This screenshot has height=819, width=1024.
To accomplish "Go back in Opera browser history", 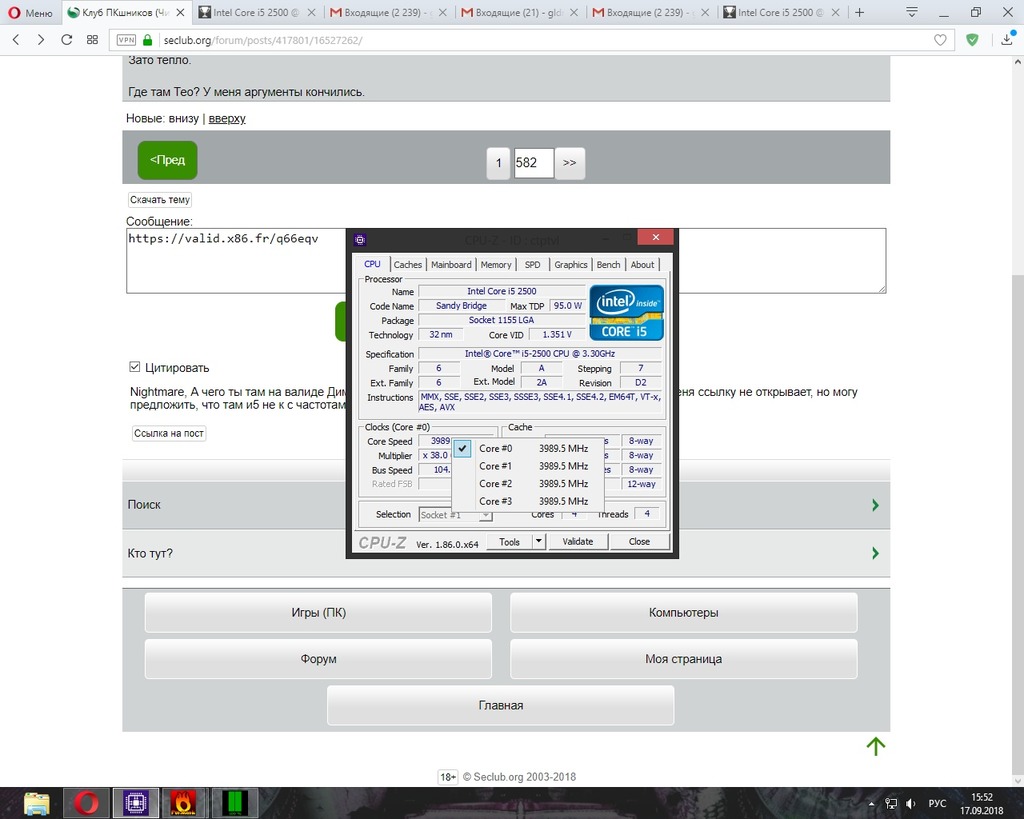I will pyautogui.click(x=16, y=40).
